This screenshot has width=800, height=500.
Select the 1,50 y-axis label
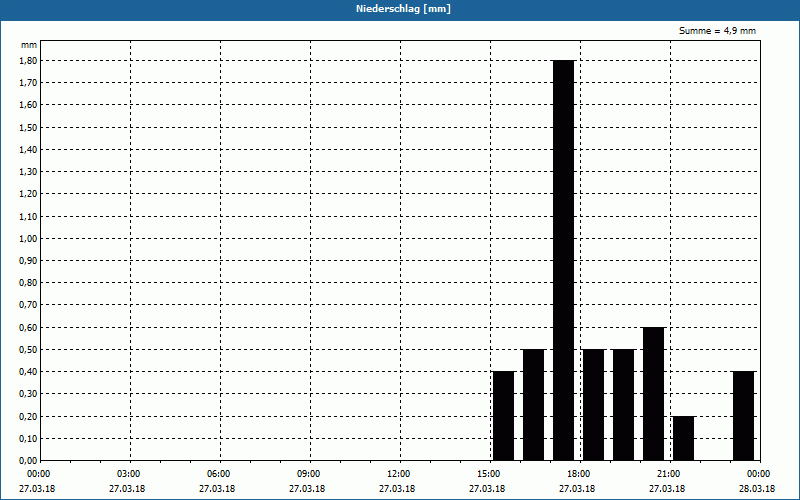(28, 128)
